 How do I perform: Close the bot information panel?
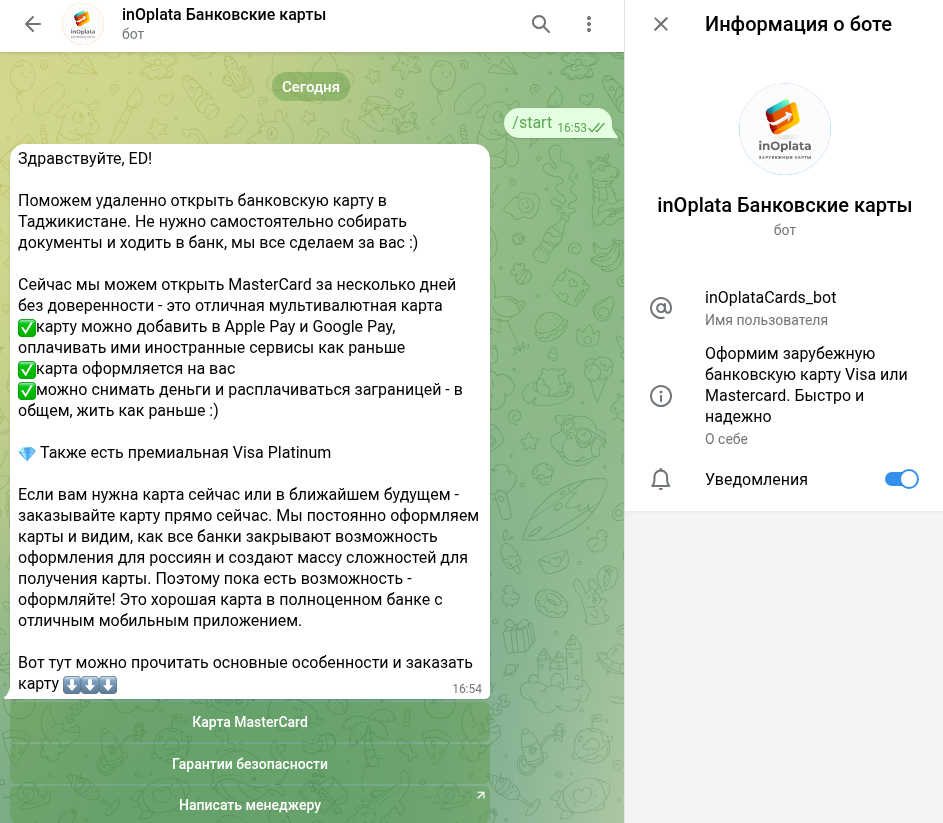point(660,25)
